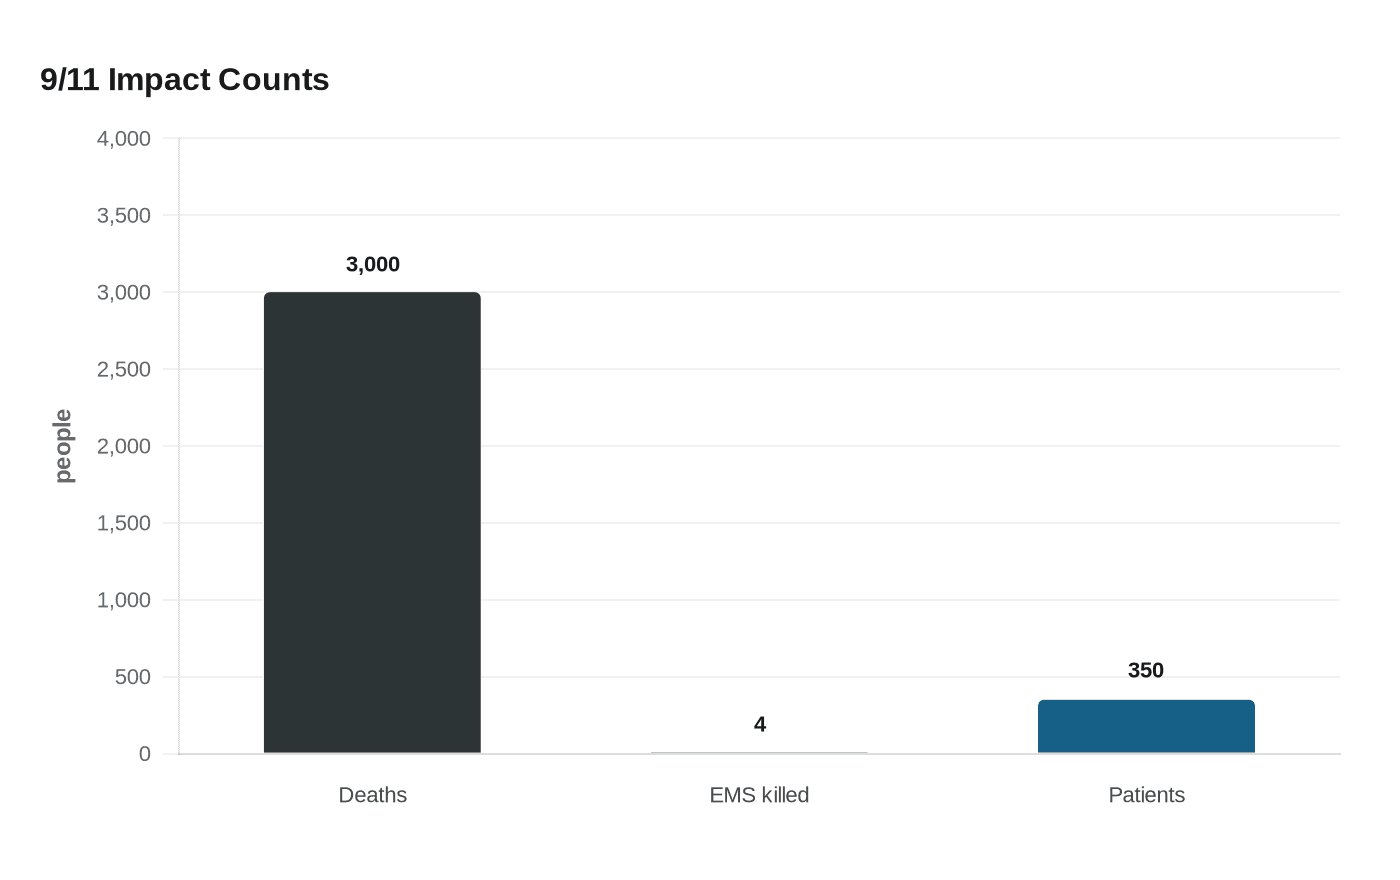
Task: Click the Patients axis label
Action: point(1146,795)
